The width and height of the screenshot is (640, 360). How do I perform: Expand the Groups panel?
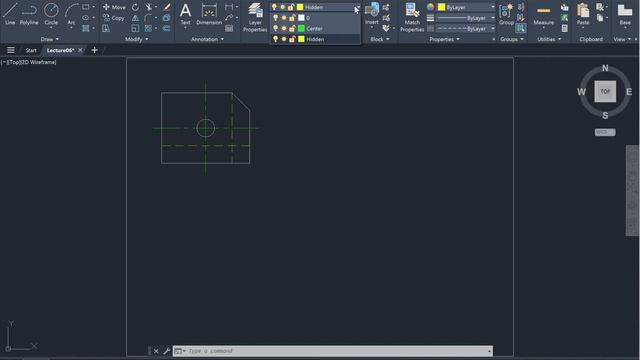point(512,39)
